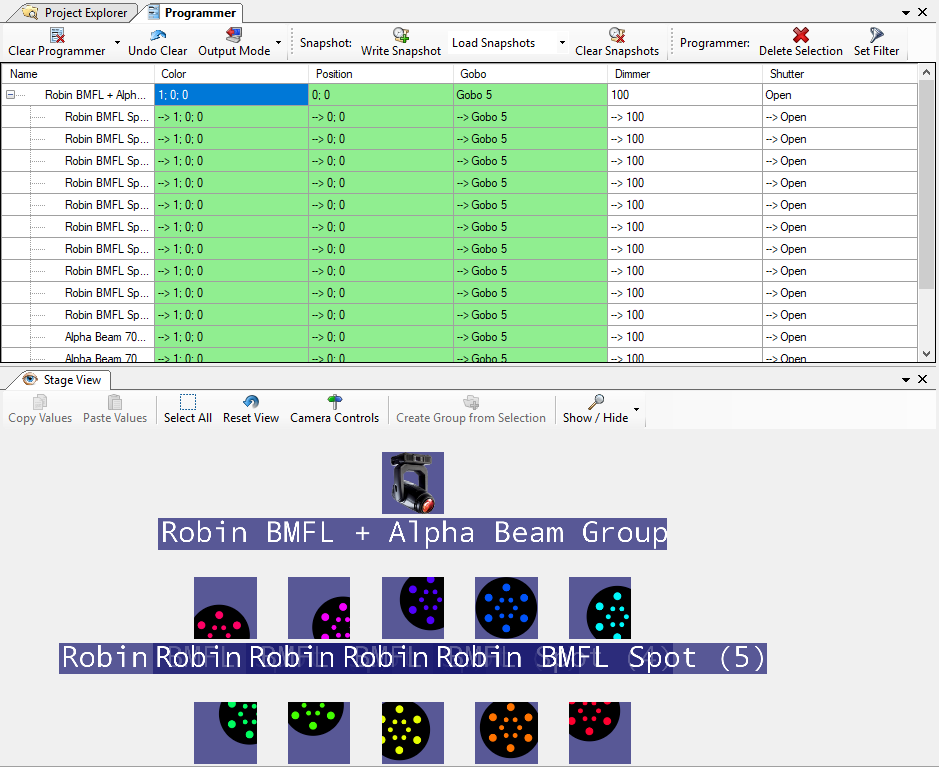Click the Show / Hide magnifier icon
This screenshot has height=767, width=939.
coord(595,402)
